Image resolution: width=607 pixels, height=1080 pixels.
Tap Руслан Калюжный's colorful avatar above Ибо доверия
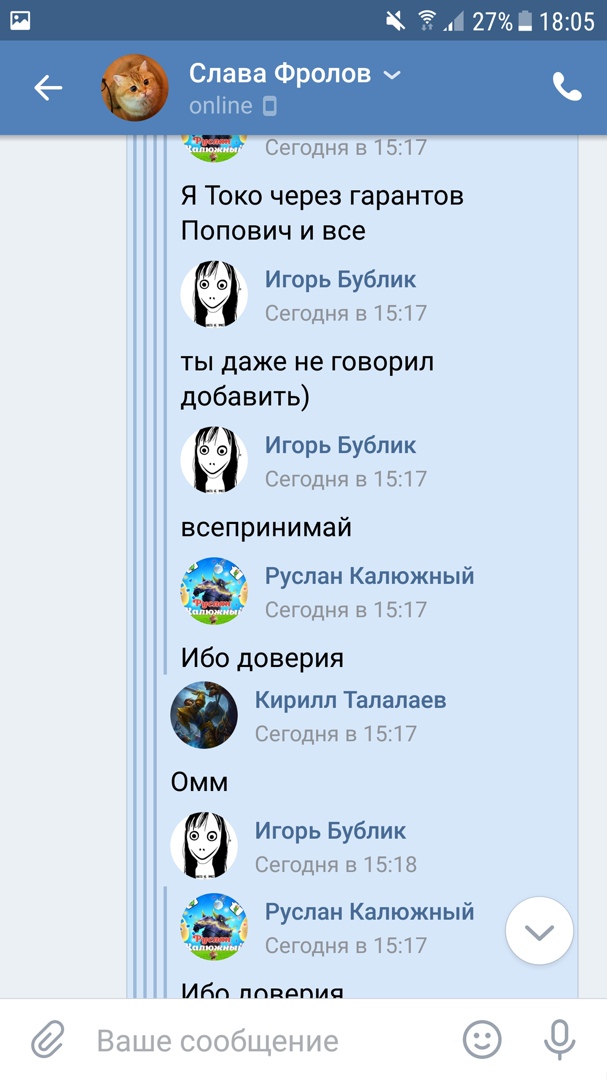coord(214,590)
